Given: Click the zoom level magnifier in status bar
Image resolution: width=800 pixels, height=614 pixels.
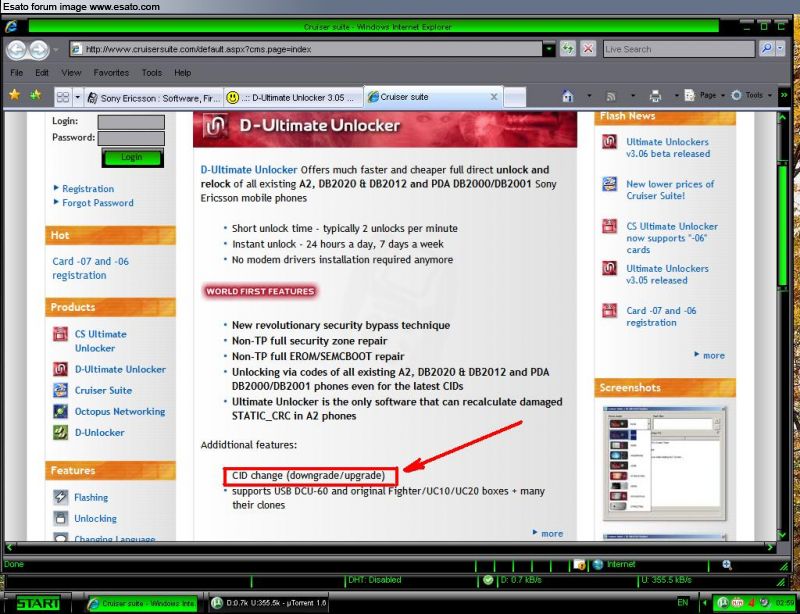Looking at the screenshot, I should 728,564.
